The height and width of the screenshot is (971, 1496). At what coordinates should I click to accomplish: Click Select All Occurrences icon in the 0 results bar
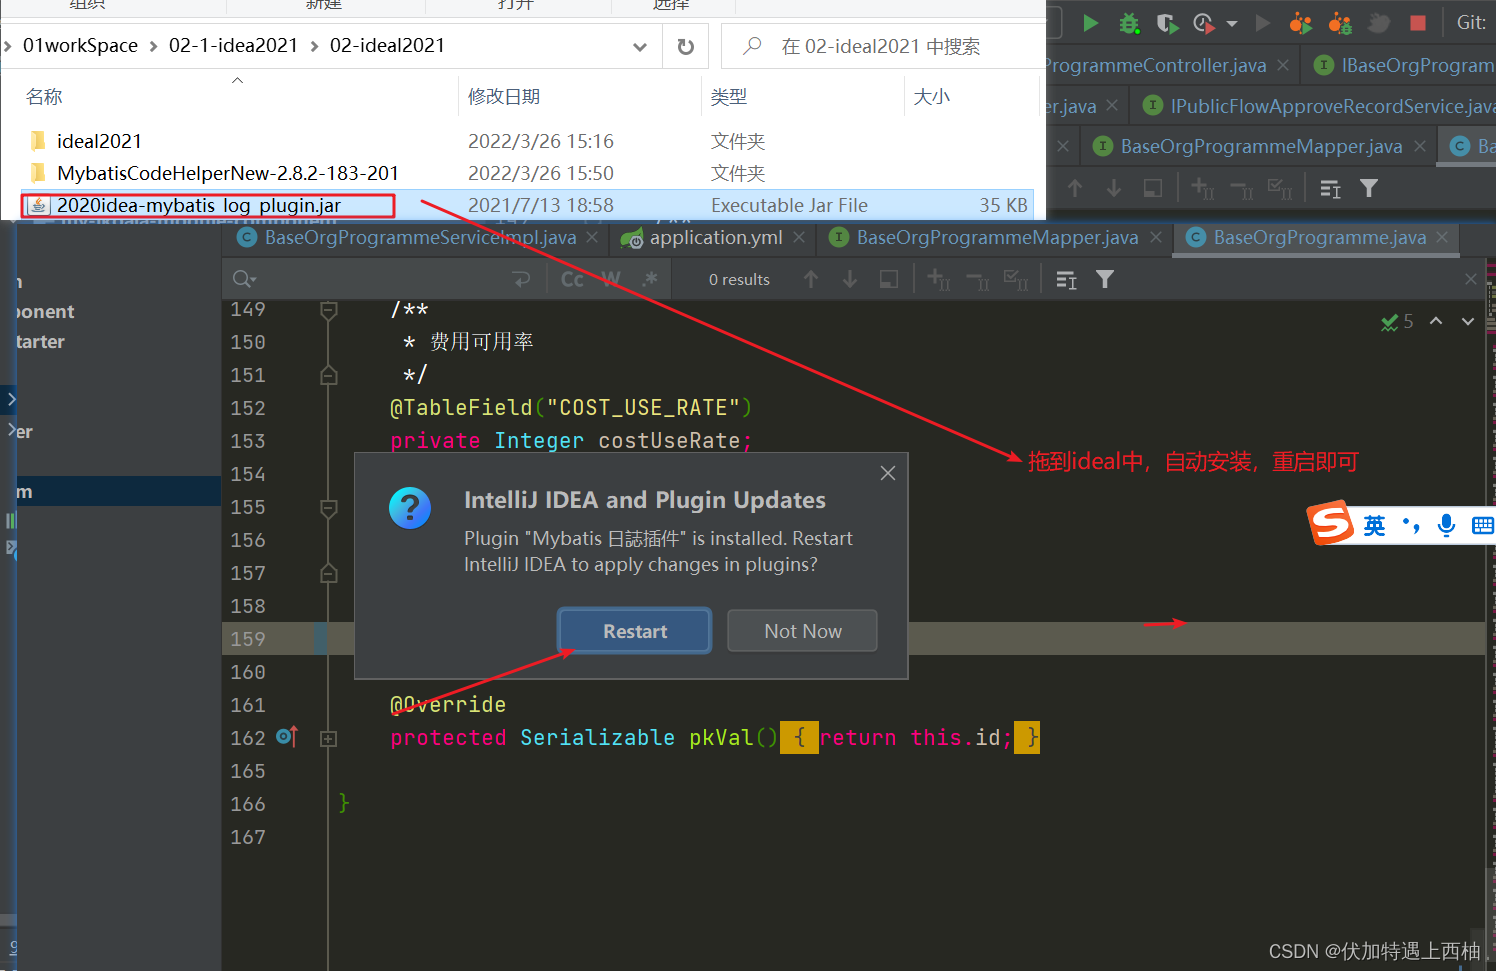(1015, 279)
